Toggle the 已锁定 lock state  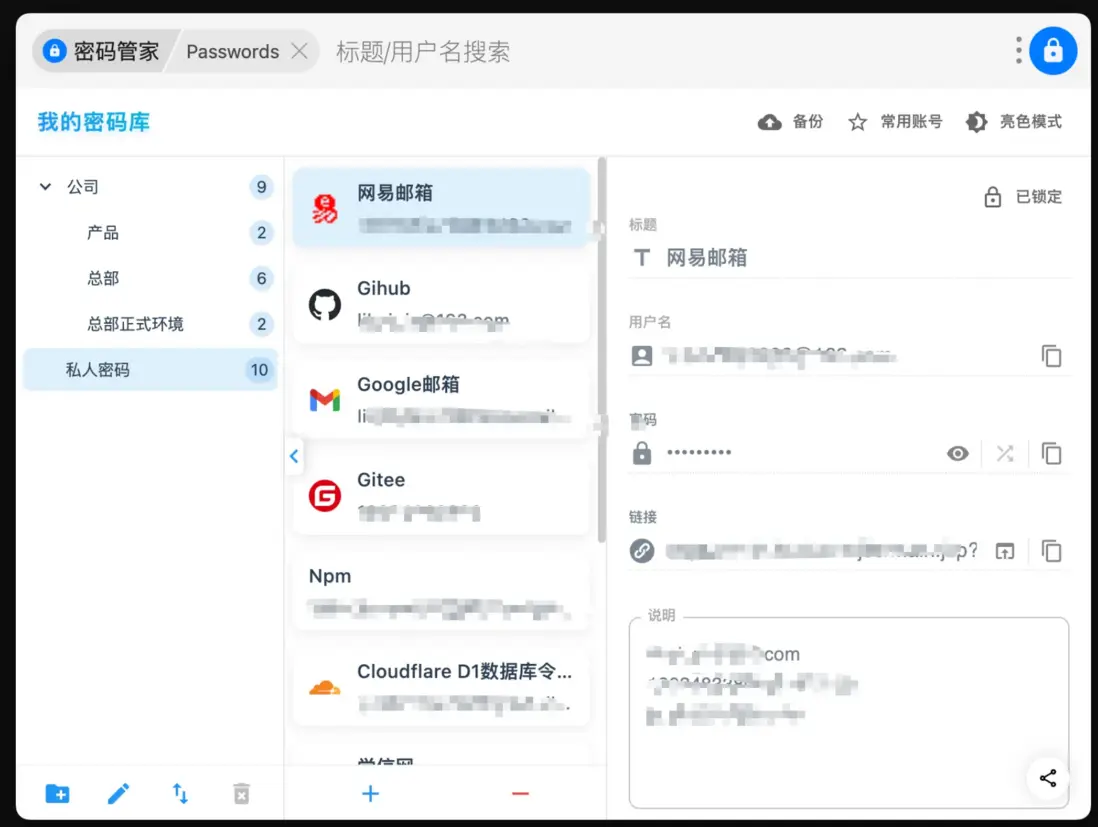coord(1023,197)
